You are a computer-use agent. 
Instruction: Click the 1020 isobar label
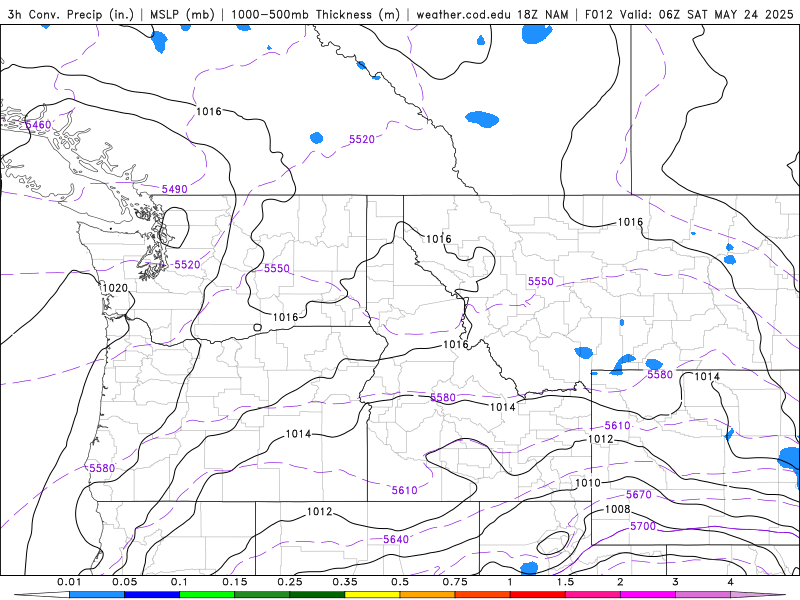[x=115, y=288]
